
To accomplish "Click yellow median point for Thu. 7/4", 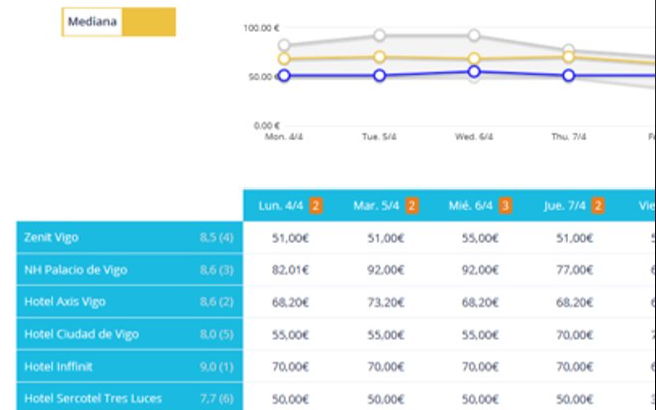I will [569, 57].
